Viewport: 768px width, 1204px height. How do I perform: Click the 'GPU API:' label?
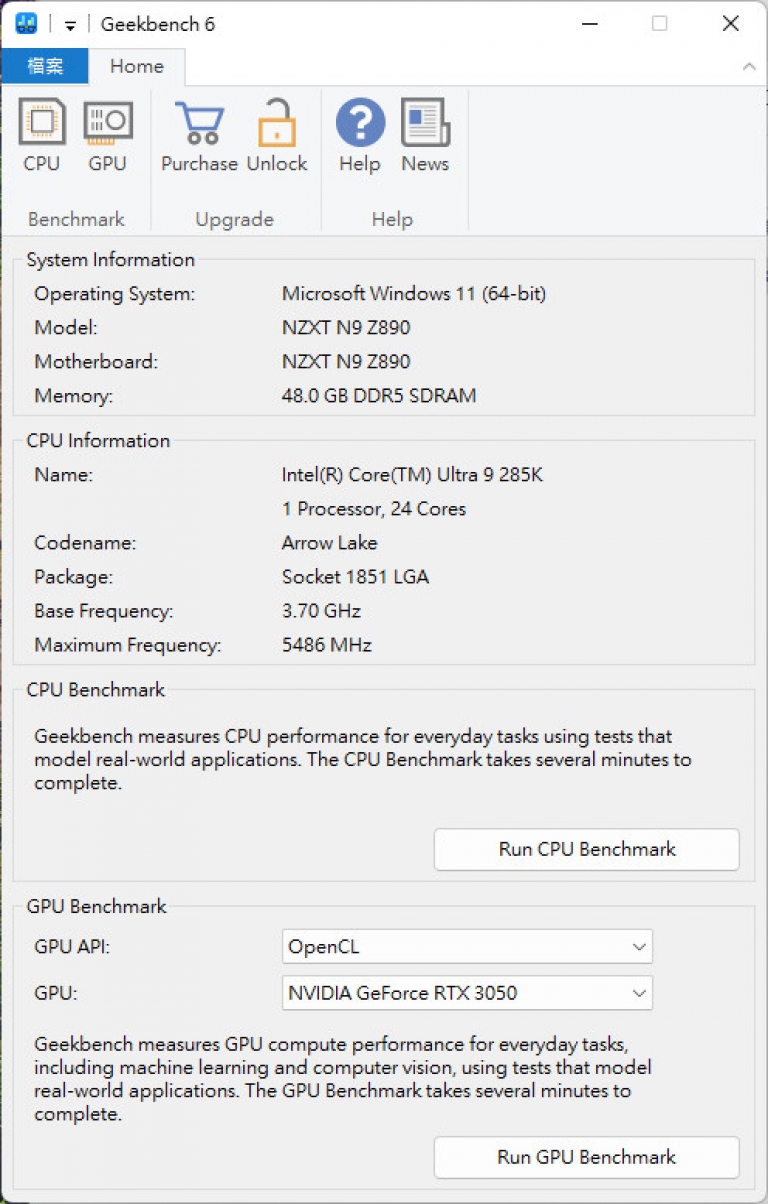(72, 946)
